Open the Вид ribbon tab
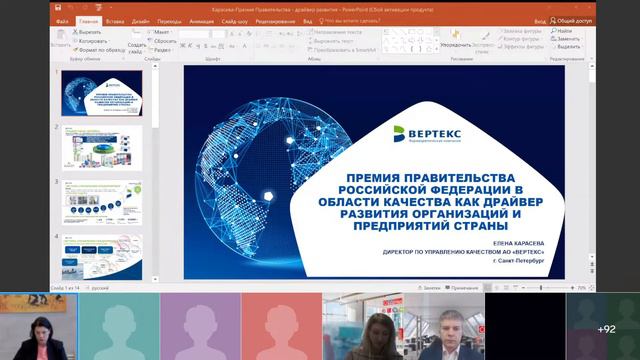Image resolution: width=640 pixels, height=360 pixels. coord(308,21)
